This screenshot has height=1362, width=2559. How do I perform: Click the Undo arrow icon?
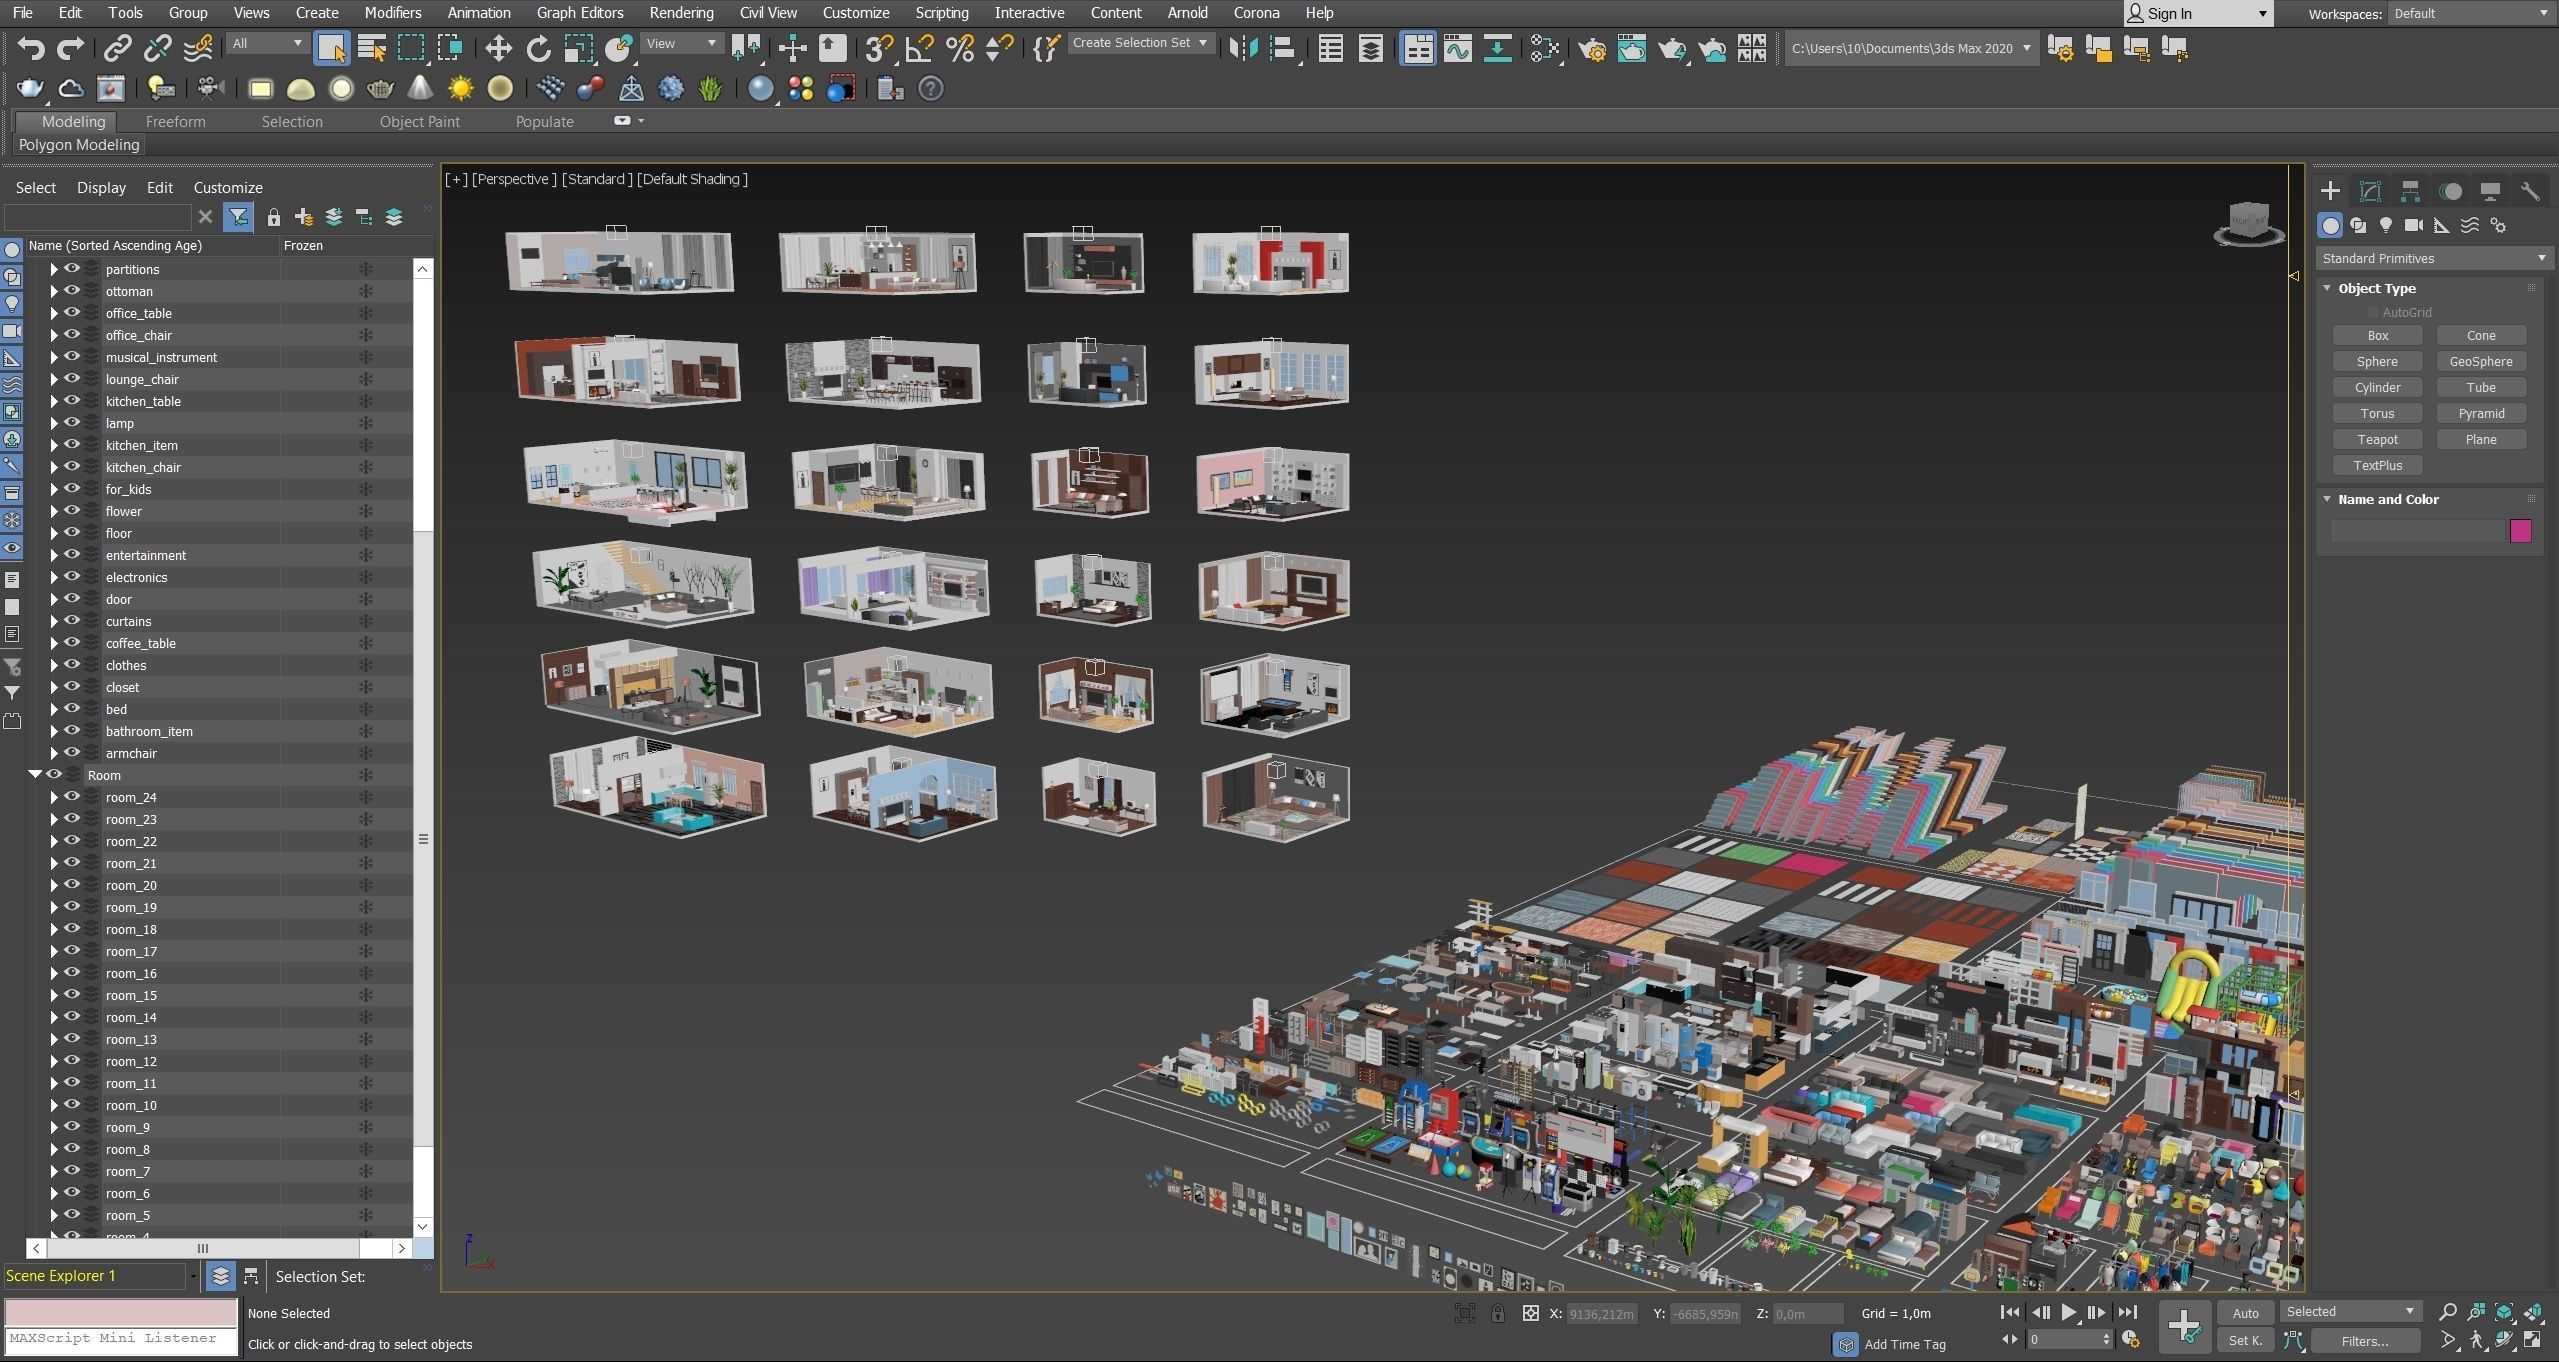31,48
